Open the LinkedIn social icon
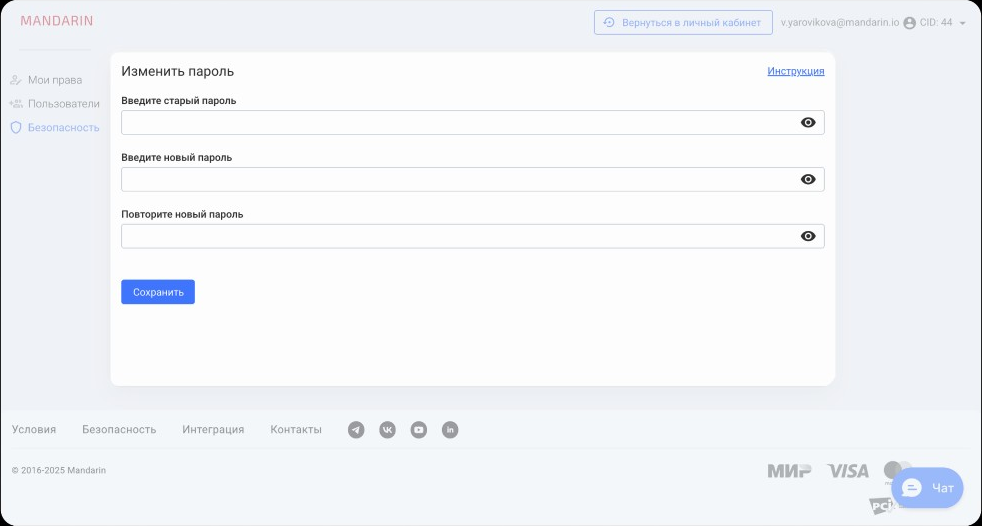Screen dimensions: 982x526 point(450,430)
